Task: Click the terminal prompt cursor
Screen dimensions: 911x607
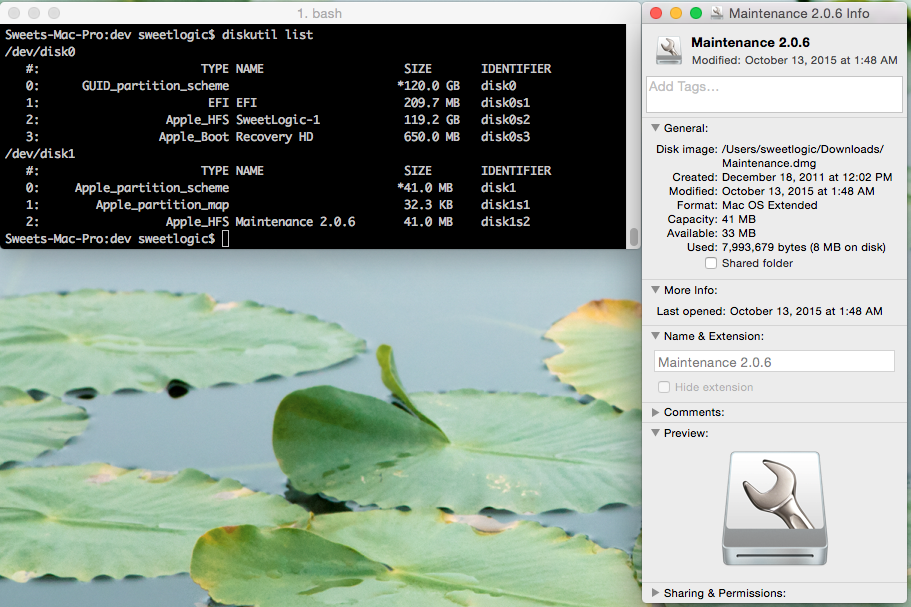Action: 225,239
